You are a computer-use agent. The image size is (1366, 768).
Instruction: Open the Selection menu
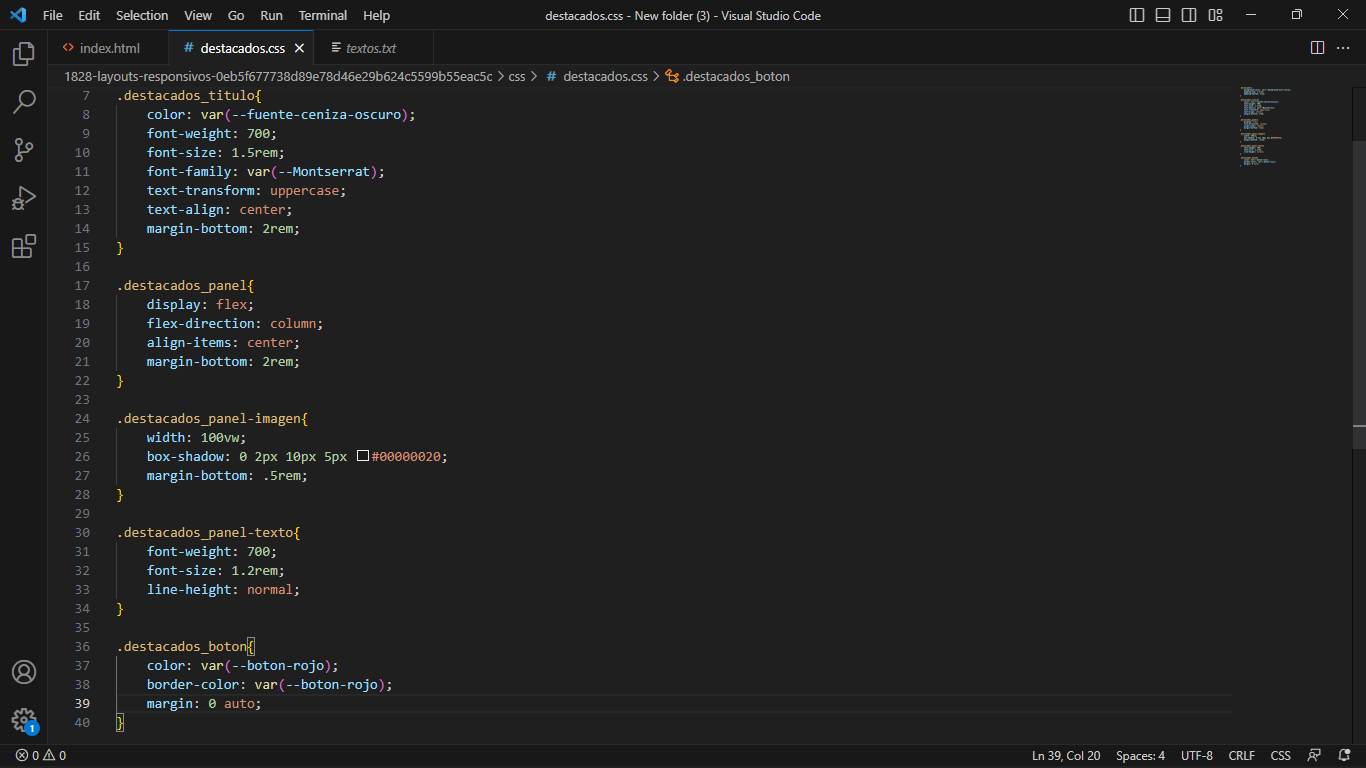tap(142, 15)
